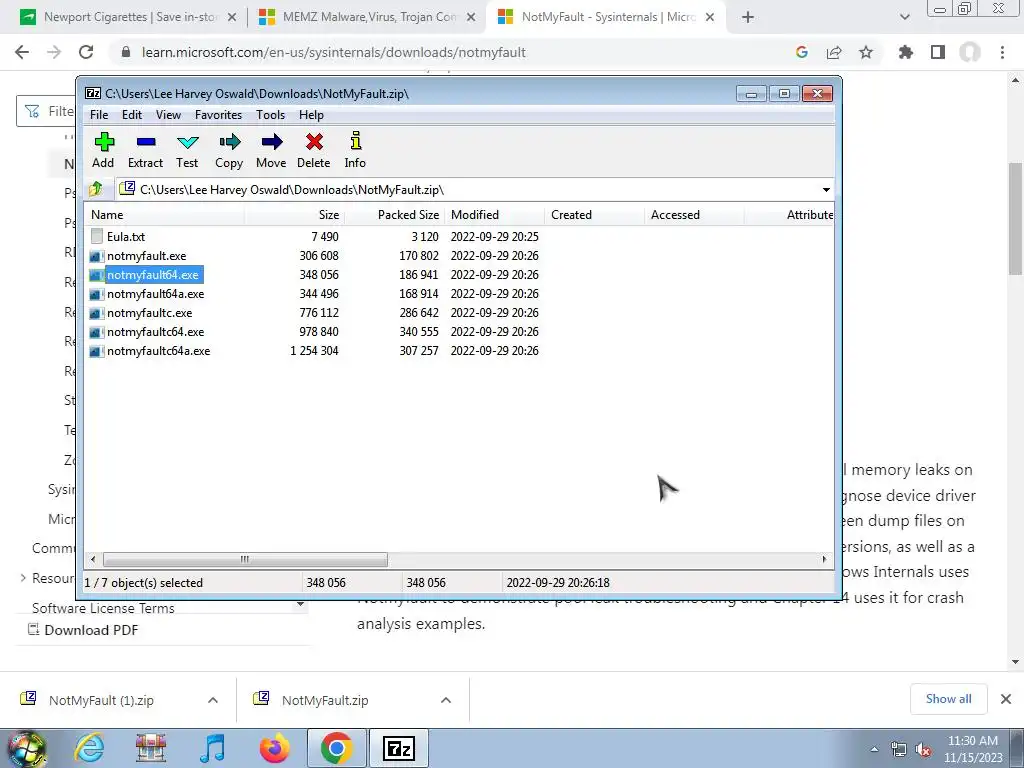
Task: Click the Chrome address bar URL
Action: (333, 52)
